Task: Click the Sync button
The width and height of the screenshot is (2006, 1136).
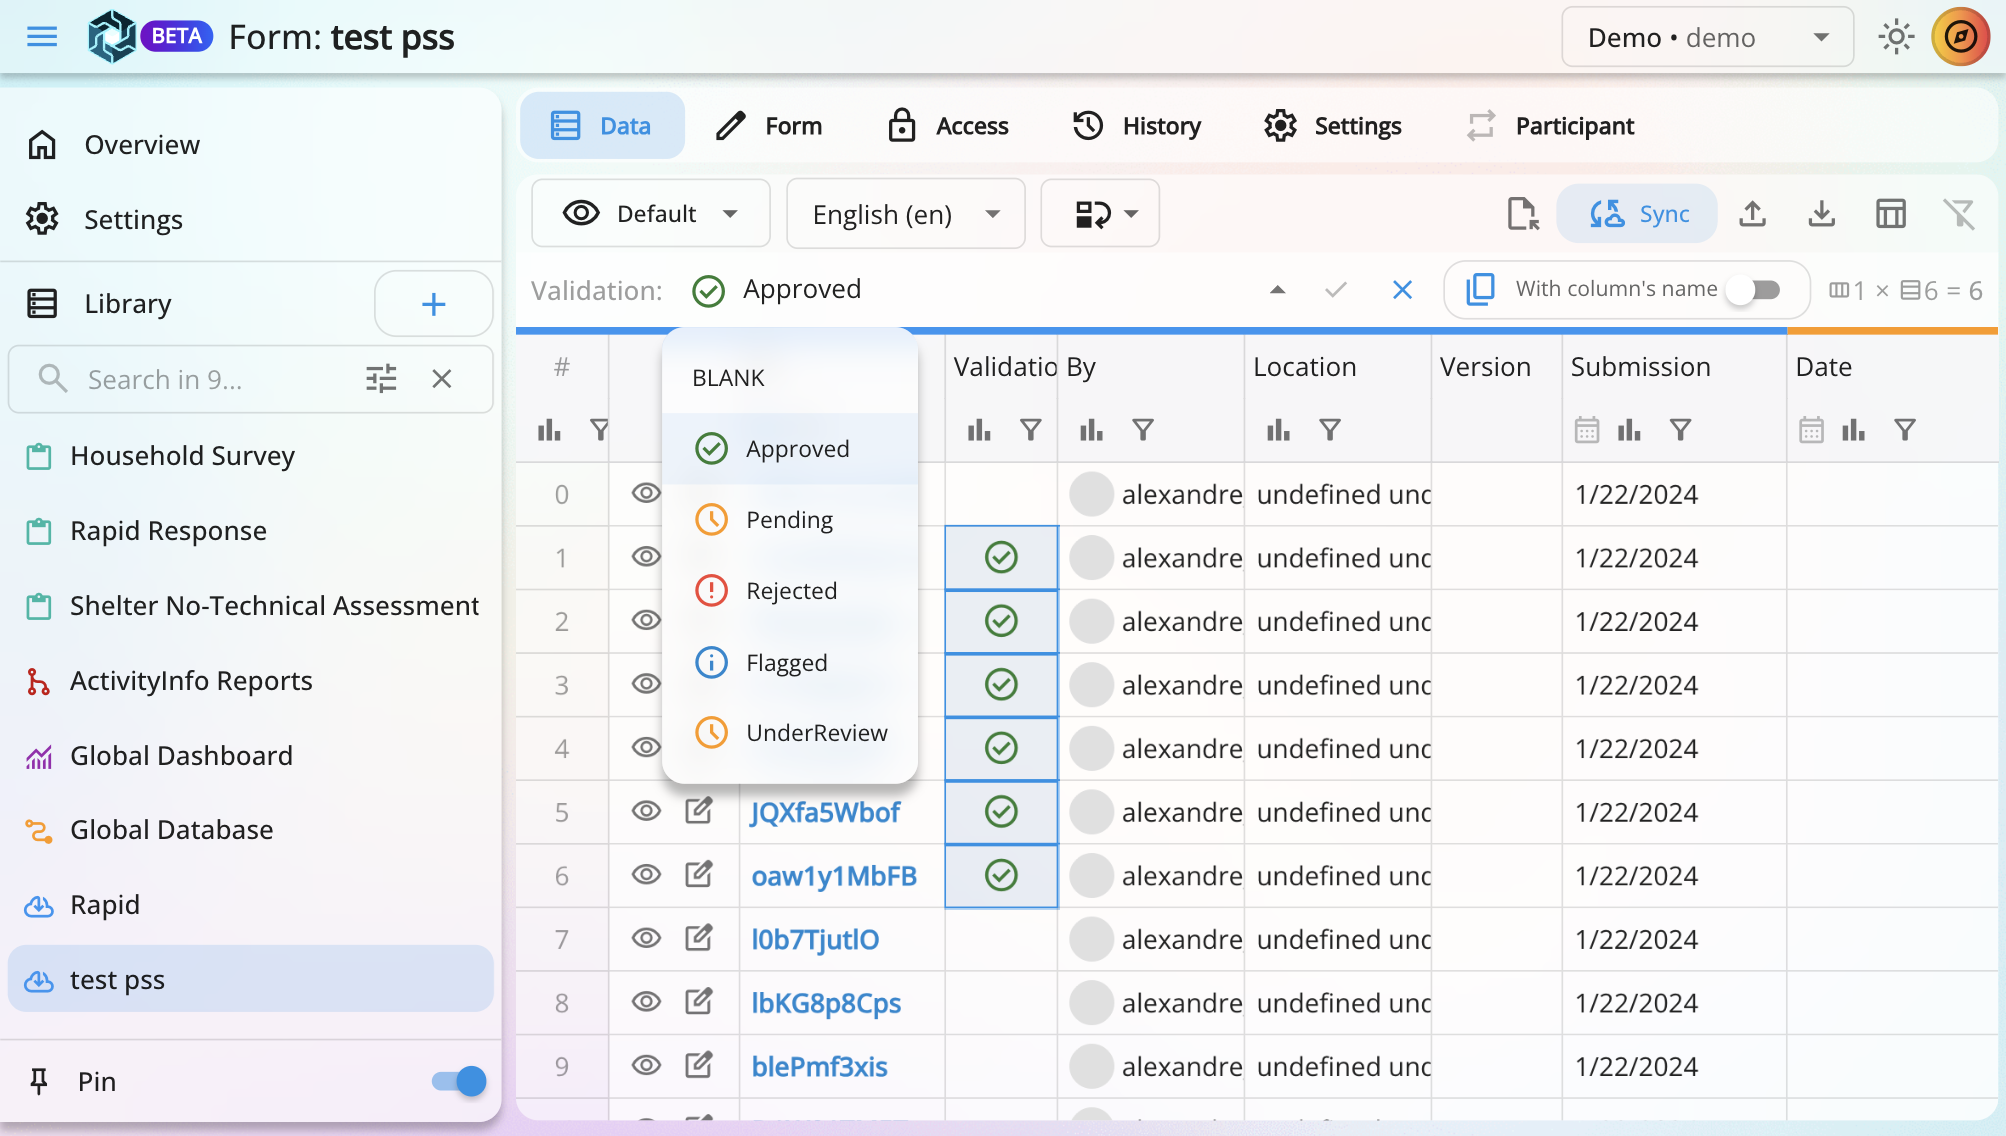Action: 1638,214
